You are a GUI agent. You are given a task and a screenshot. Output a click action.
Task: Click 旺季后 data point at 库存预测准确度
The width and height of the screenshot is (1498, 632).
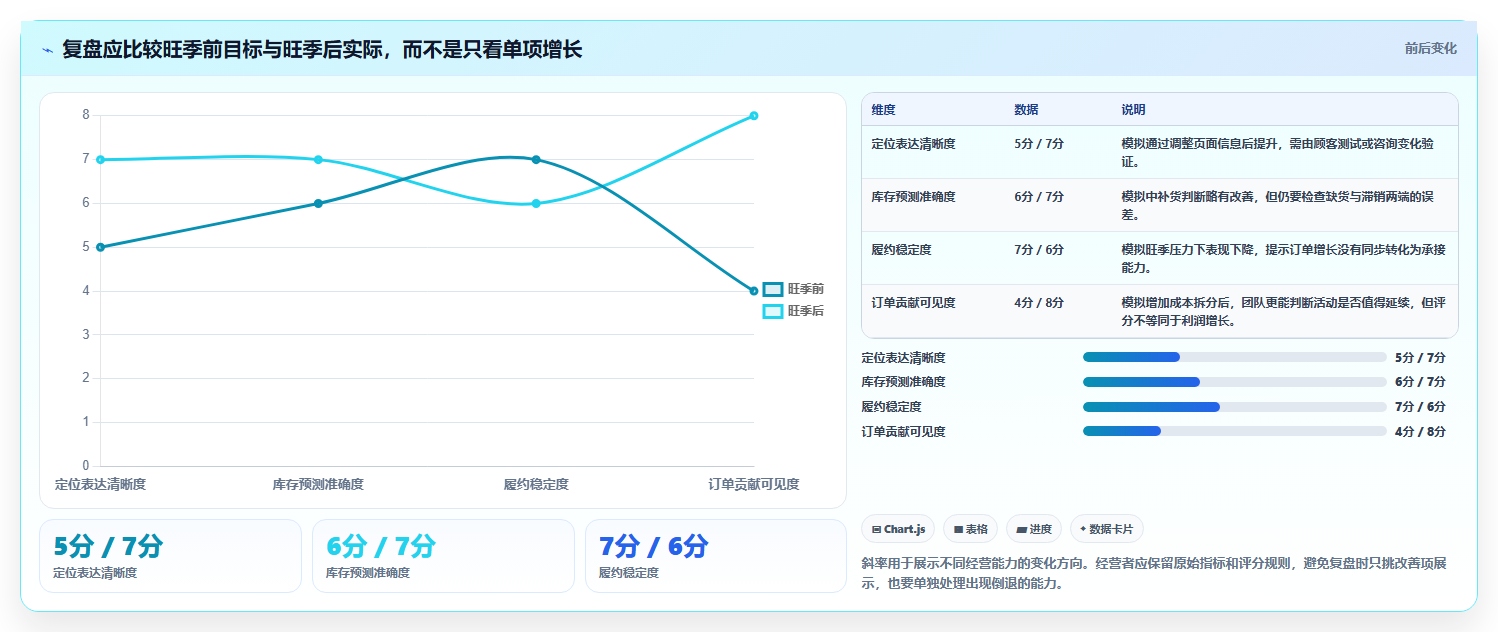click(x=318, y=159)
